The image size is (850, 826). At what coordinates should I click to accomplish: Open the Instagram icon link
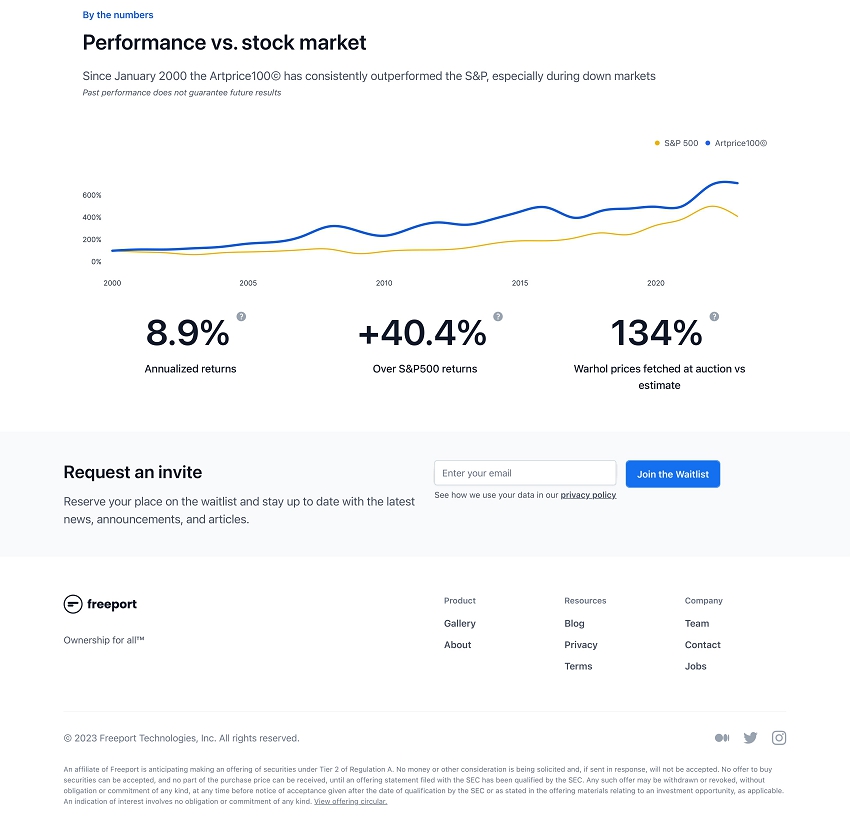(x=779, y=738)
